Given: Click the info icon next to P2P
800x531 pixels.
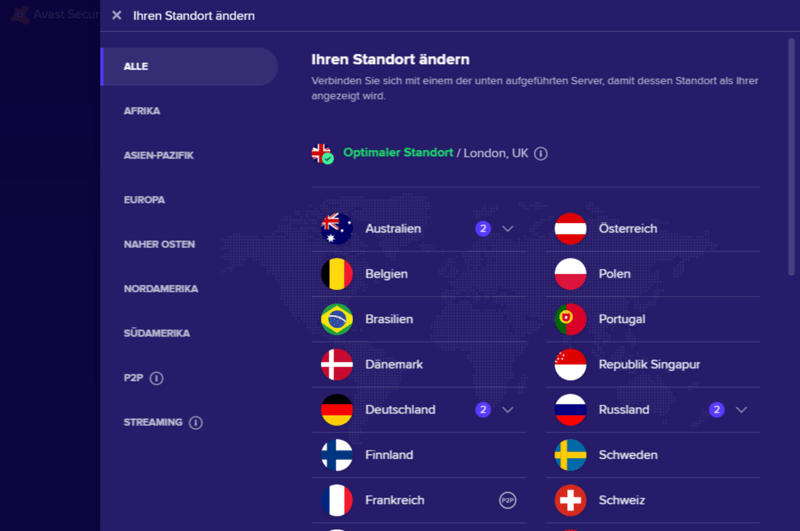Looking at the screenshot, I should tap(157, 378).
